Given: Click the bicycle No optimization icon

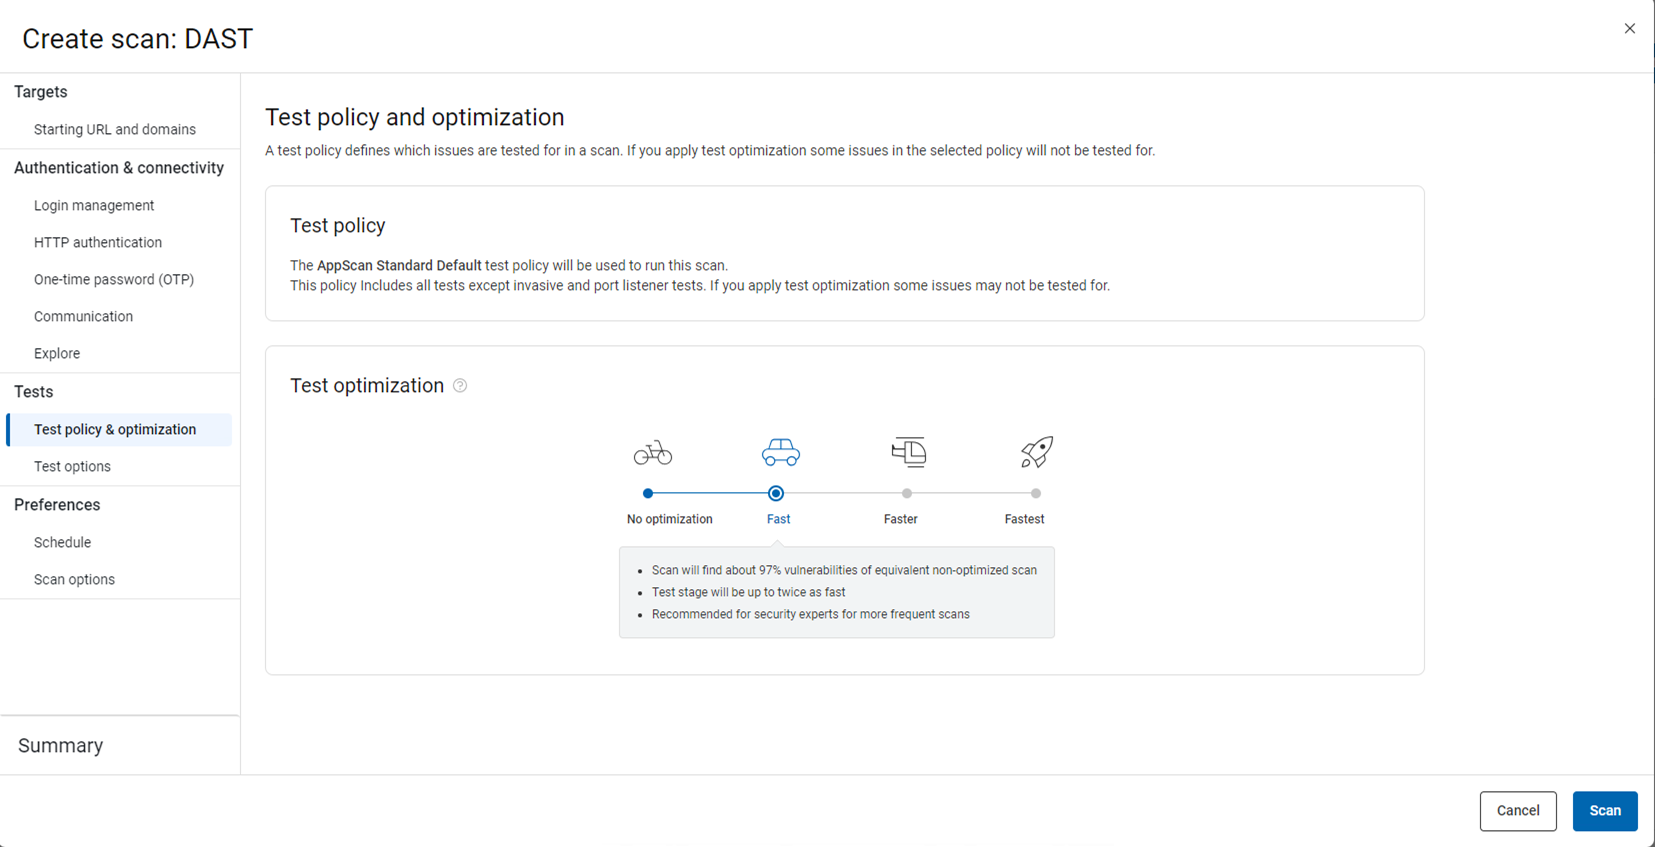Looking at the screenshot, I should point(652,453).
